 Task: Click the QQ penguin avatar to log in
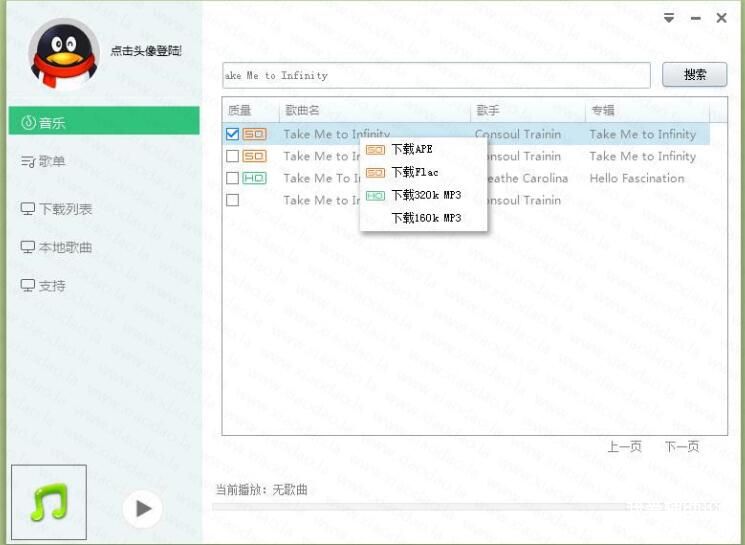64,54
